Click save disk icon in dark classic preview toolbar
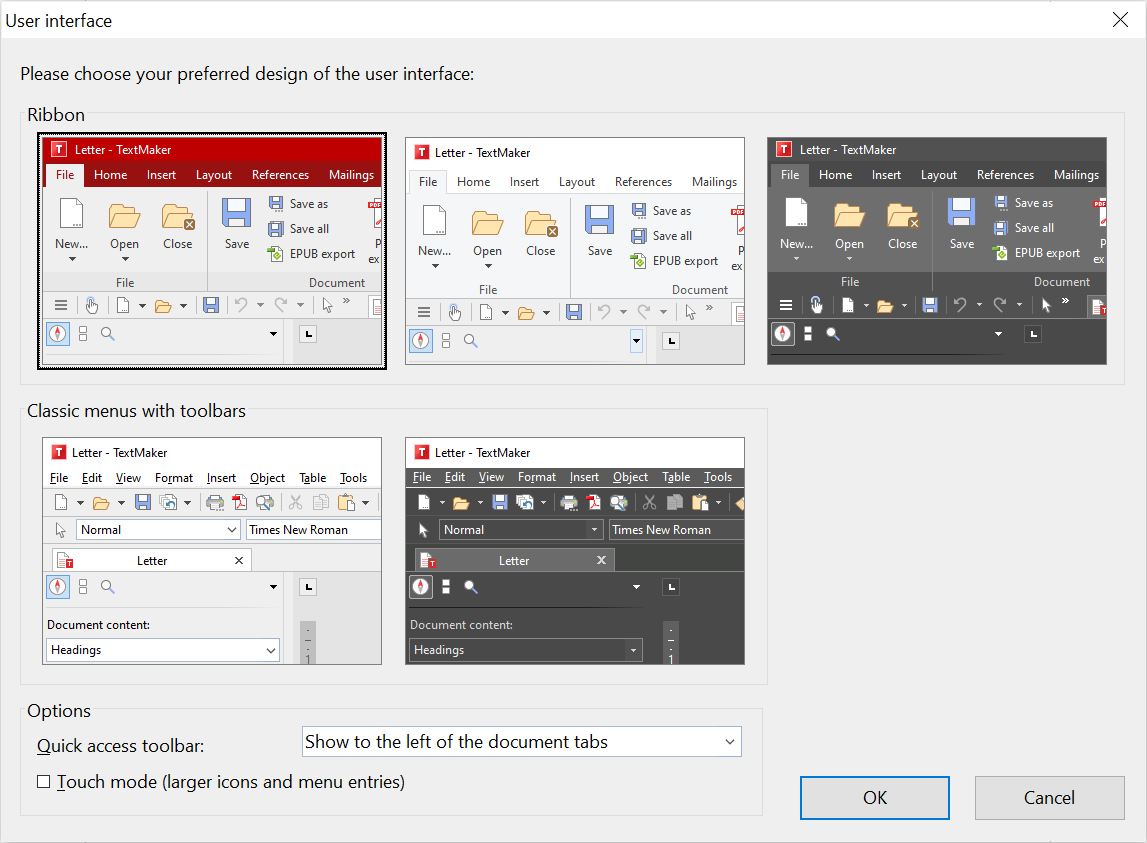Viewport: 1147px width, 843px height. (500, 503)
